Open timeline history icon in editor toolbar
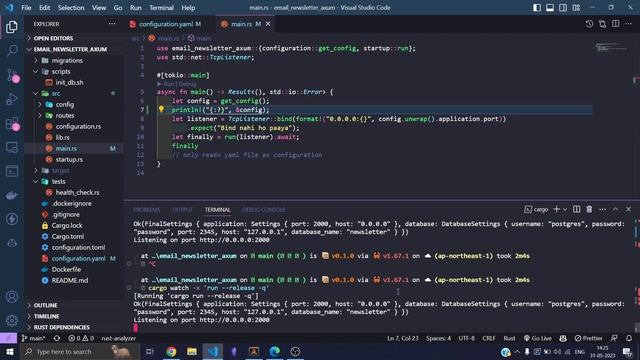Image resolution: width=640 pixels, height=360 pixels. (589, 24)
